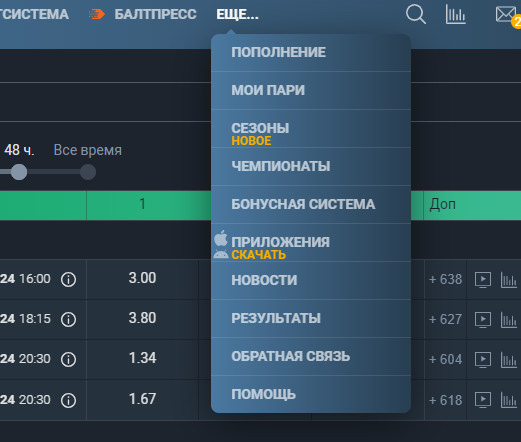521x442 pixels.
Task: Open video stream icon for +618 row
Action: click(x=483, y=400)
